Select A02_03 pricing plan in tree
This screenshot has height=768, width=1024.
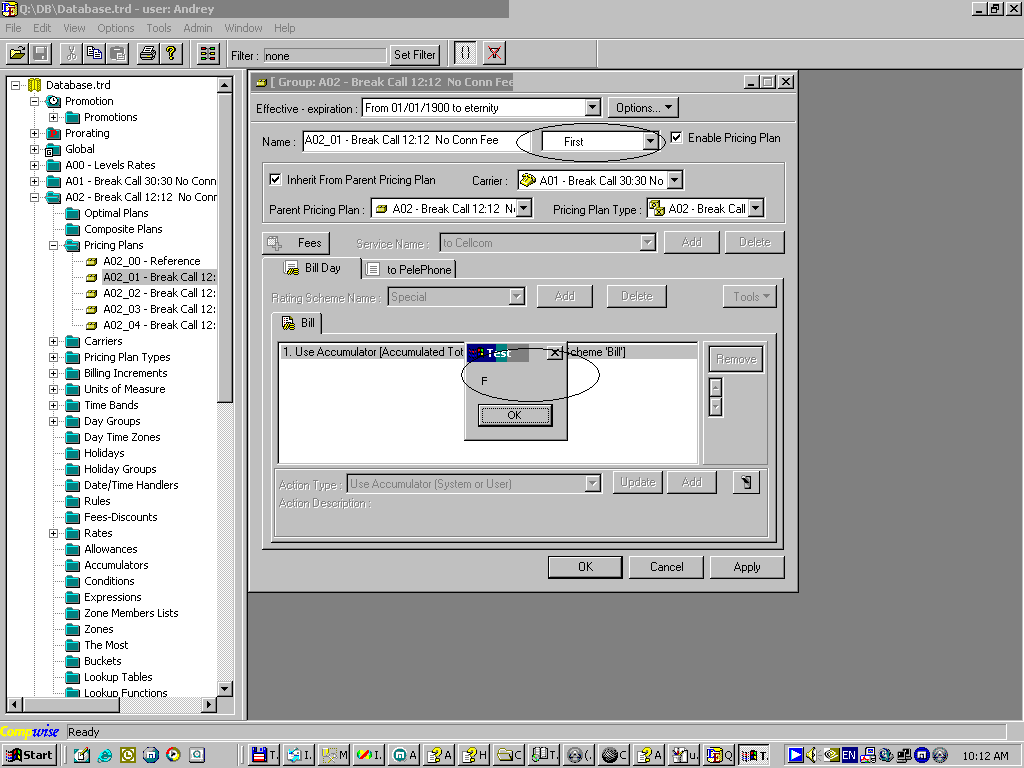point(158,309)
